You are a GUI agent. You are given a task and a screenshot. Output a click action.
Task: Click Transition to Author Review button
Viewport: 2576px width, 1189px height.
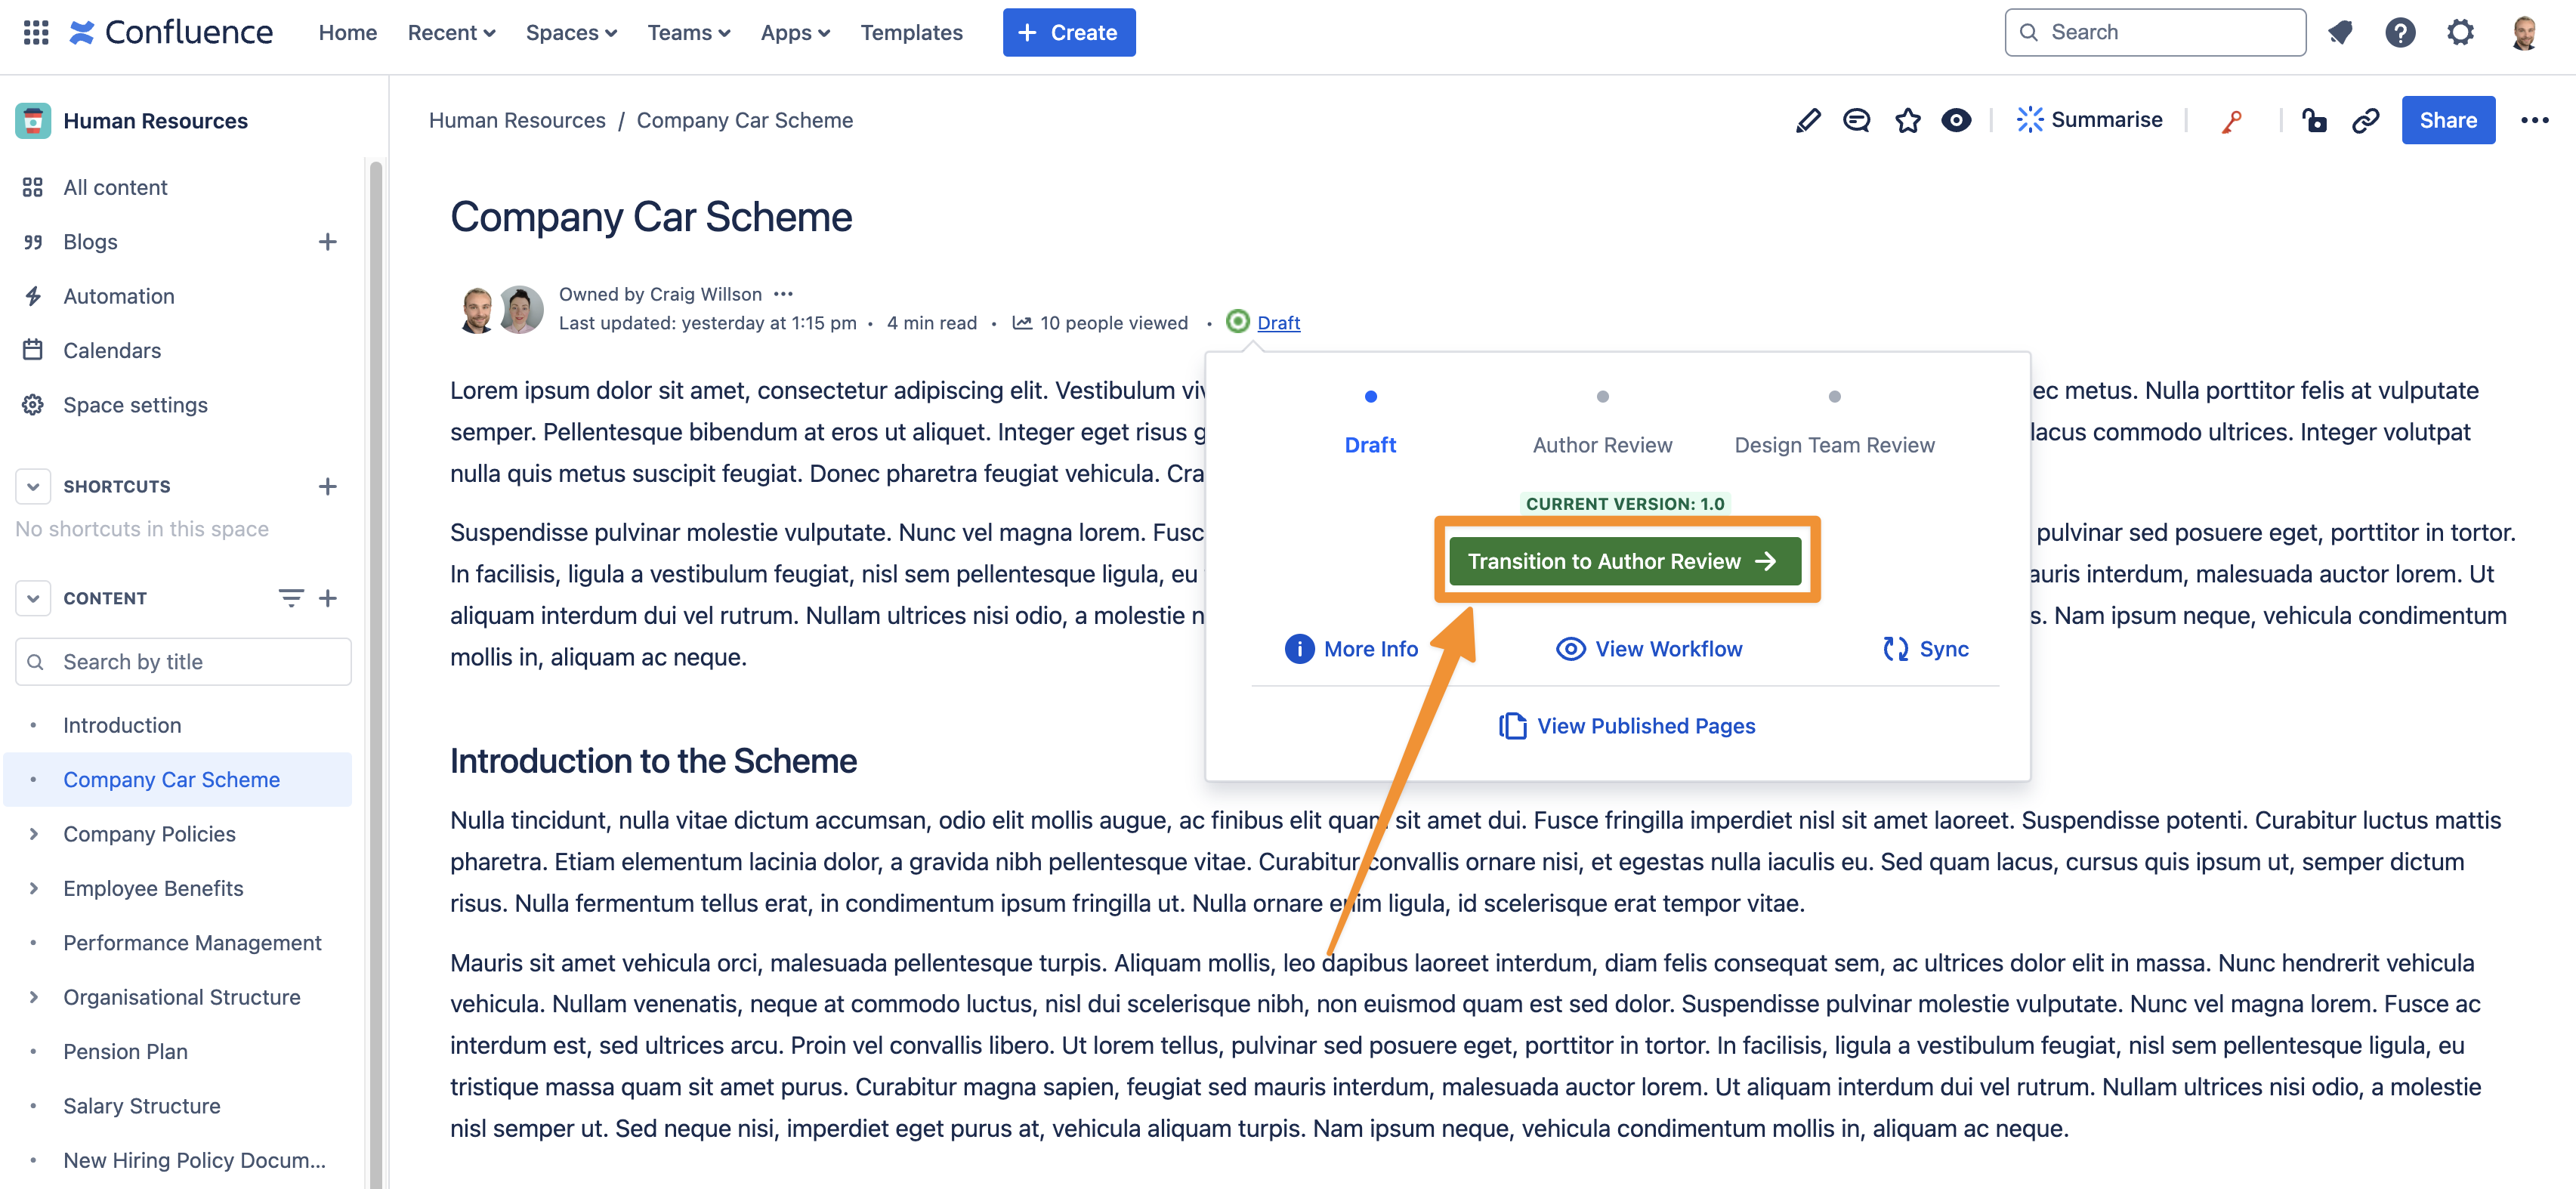click(1624, 561)
